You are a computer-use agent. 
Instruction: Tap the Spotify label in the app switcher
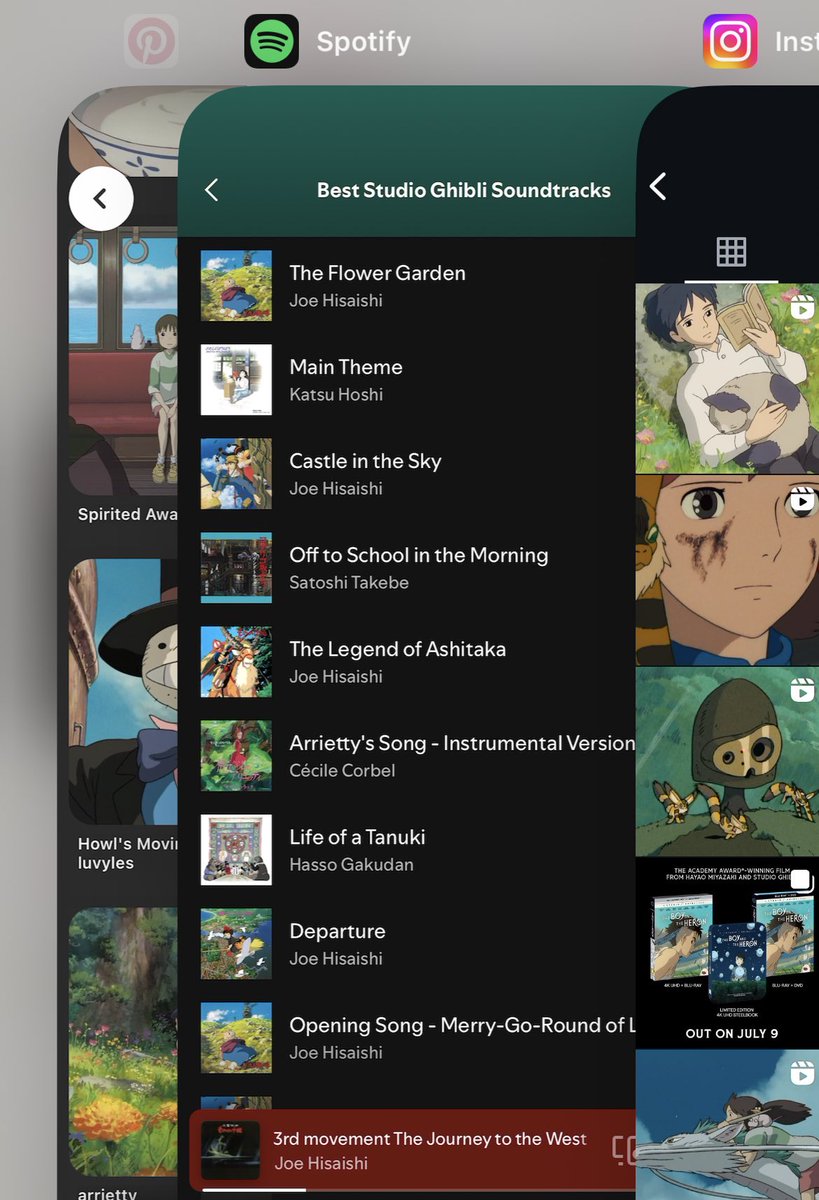tap(364, 42)
